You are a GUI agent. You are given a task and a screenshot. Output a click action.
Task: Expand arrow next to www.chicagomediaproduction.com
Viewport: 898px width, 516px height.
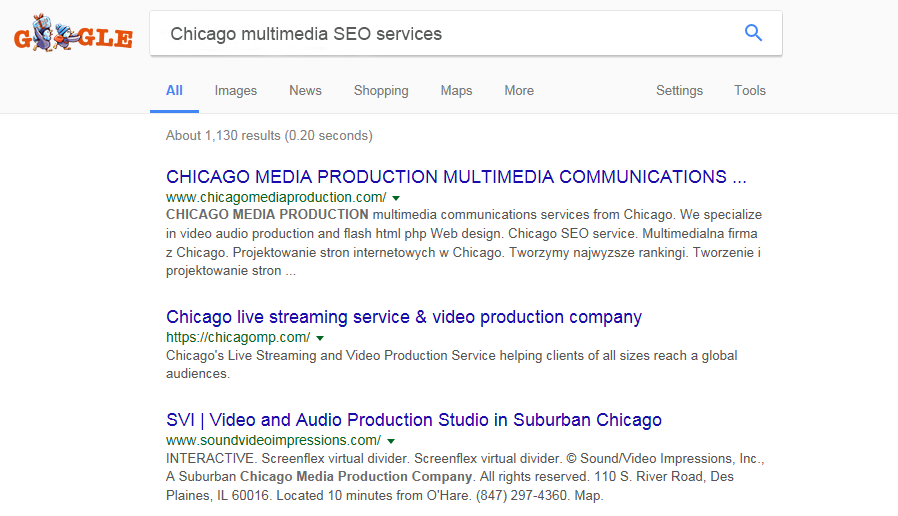396,198
